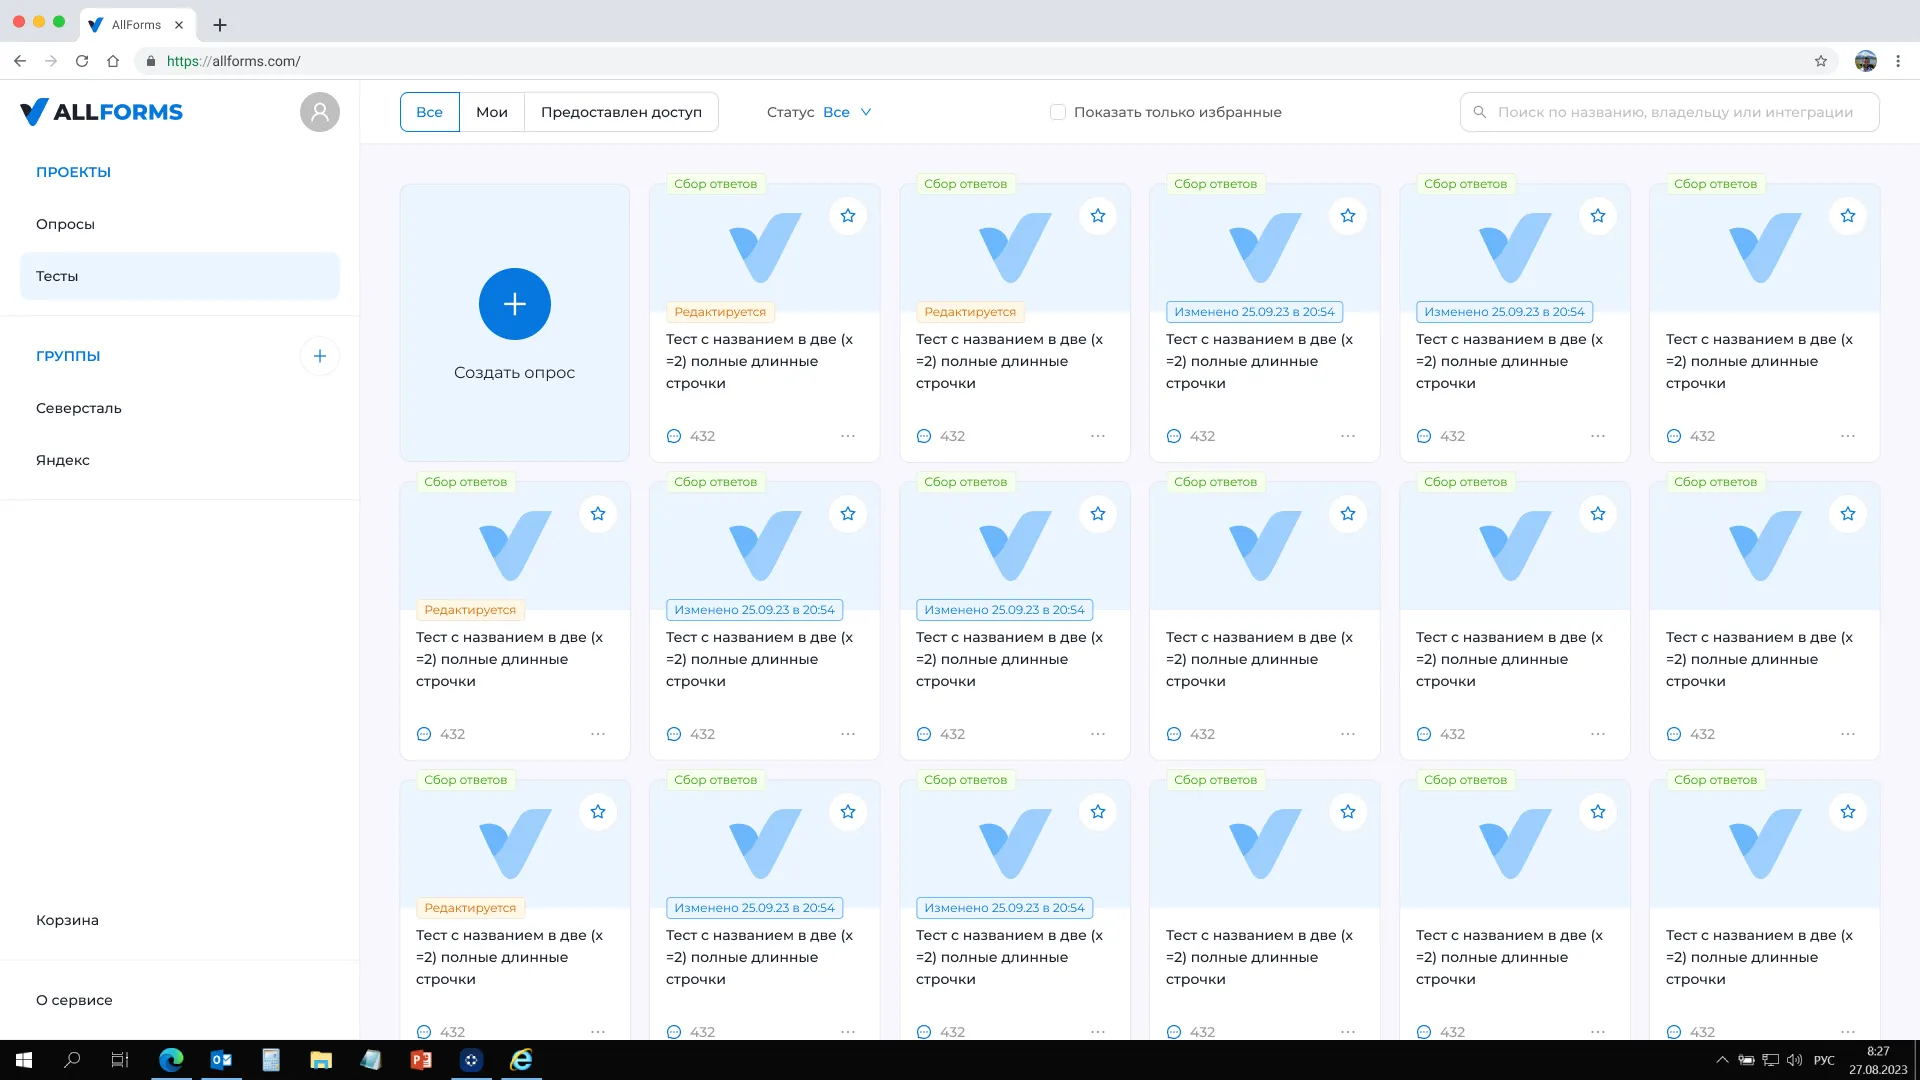
Task: Bookmark this page with the browser star
Action: click(1821, 61)
